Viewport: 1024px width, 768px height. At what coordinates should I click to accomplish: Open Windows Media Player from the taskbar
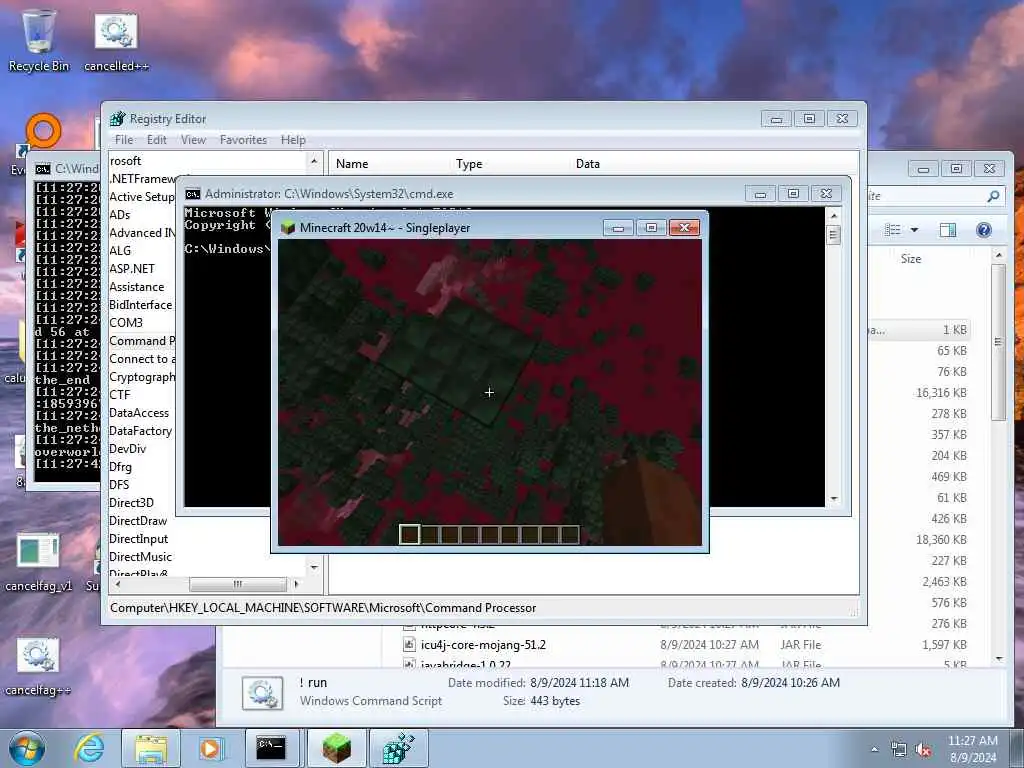coord(210,748)
